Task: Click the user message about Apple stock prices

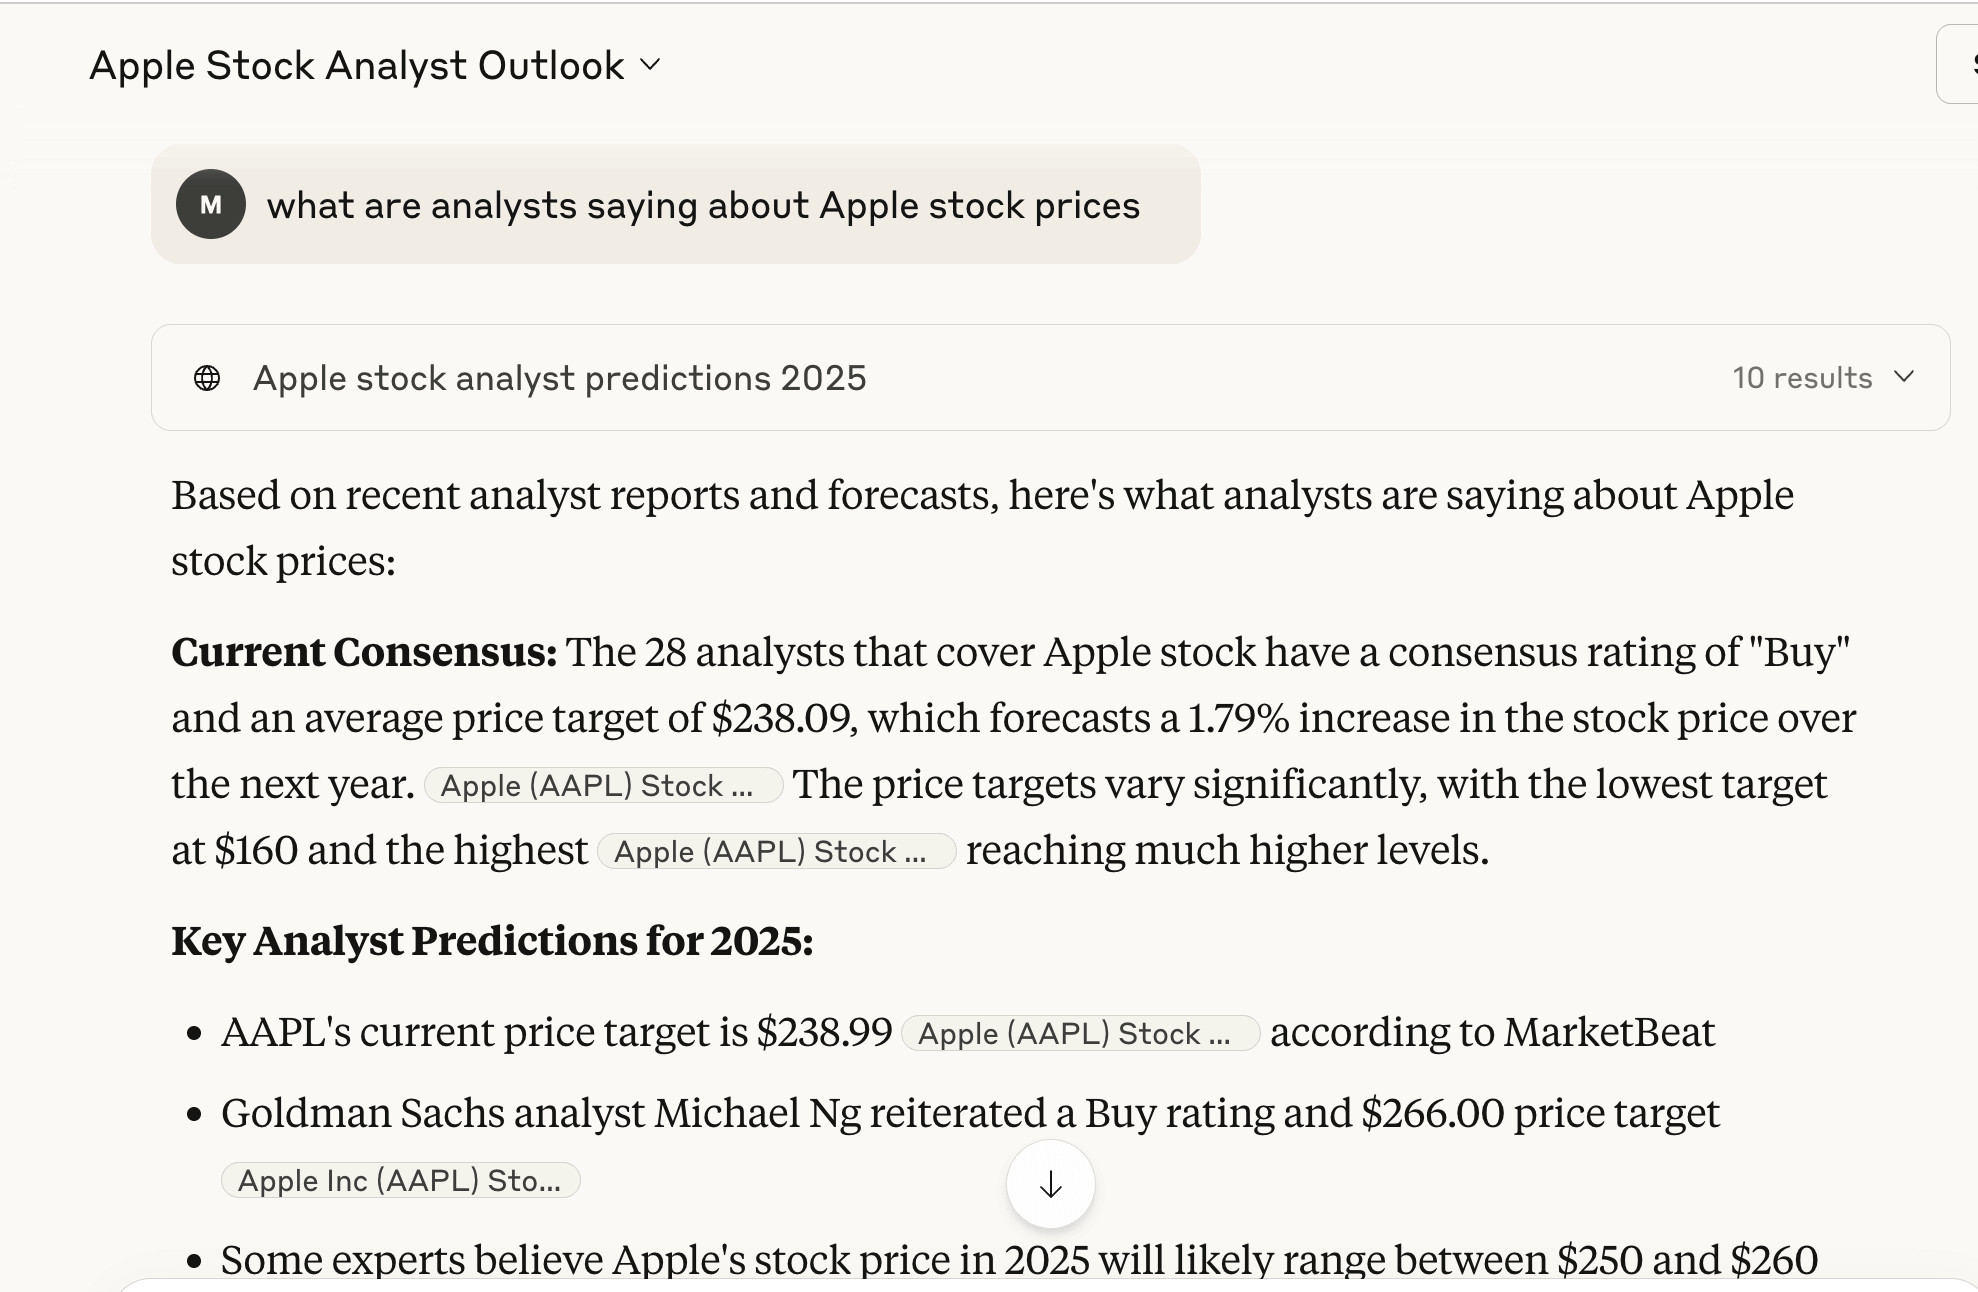Action: coord(702,205)
